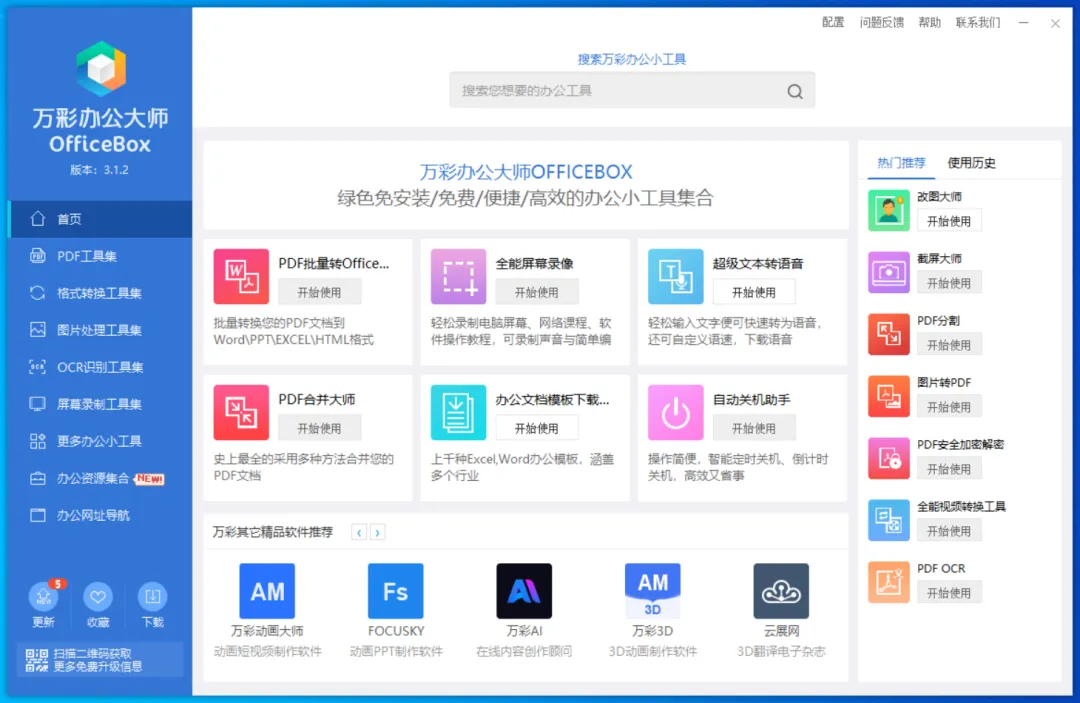1080x703 pixels.
Task: Open 配置 settings link
Action: pos(833,22)
